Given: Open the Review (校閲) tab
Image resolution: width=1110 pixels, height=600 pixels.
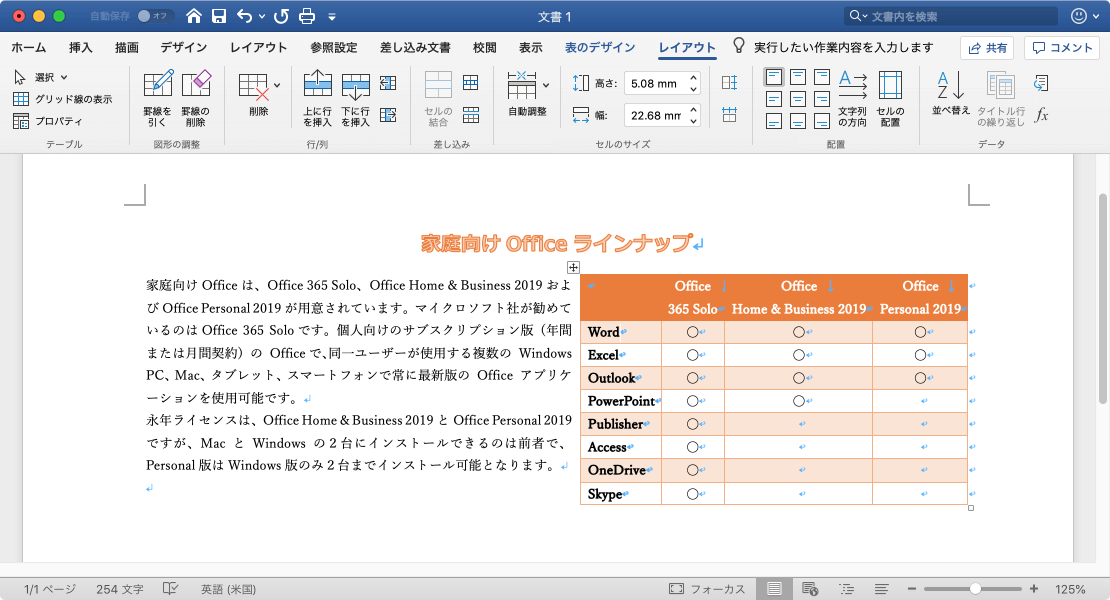Looking at the screenshot, I should (x=484, y=47).
